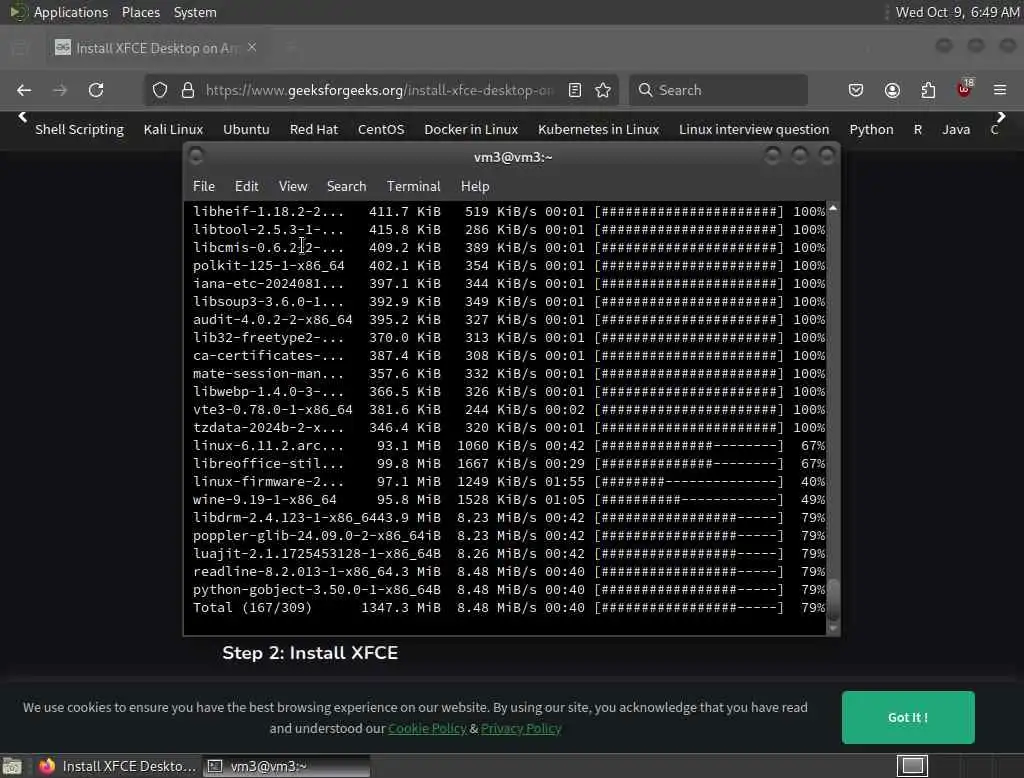This screenshot has height=778, width=1024.
Task: Open the Privacy Policy link
Action: tap(520, 728)
